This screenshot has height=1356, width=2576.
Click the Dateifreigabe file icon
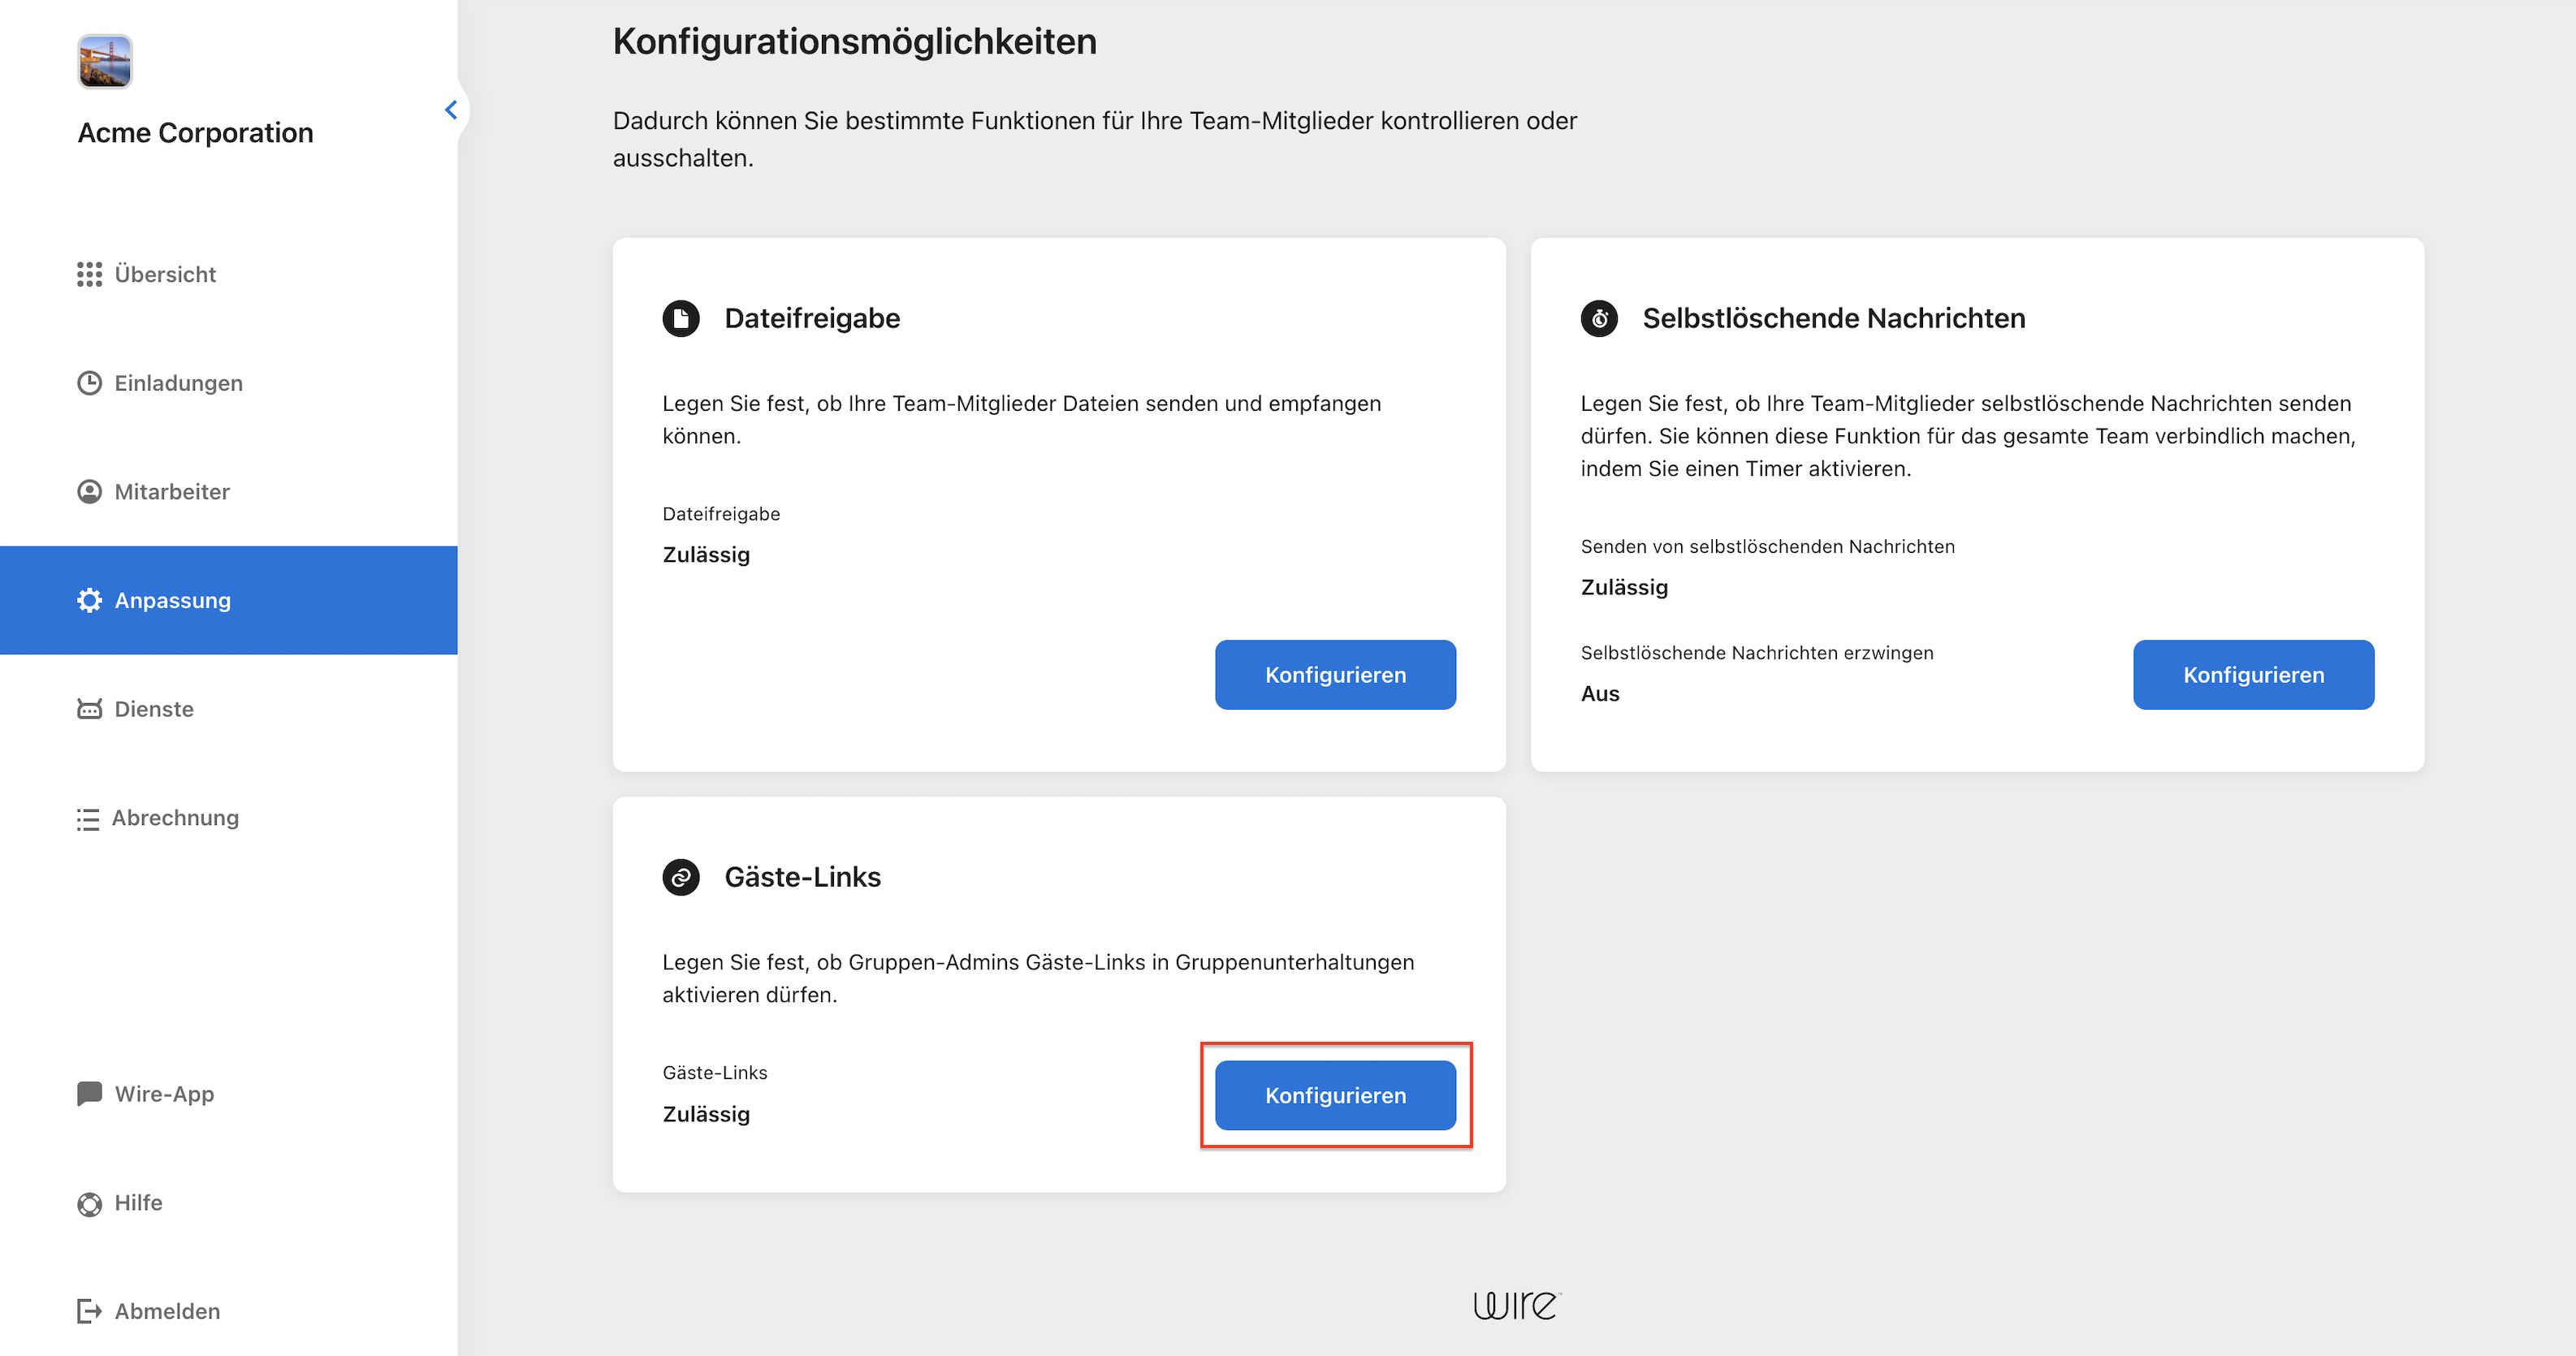pyautogui.click(x=681, y=318)
